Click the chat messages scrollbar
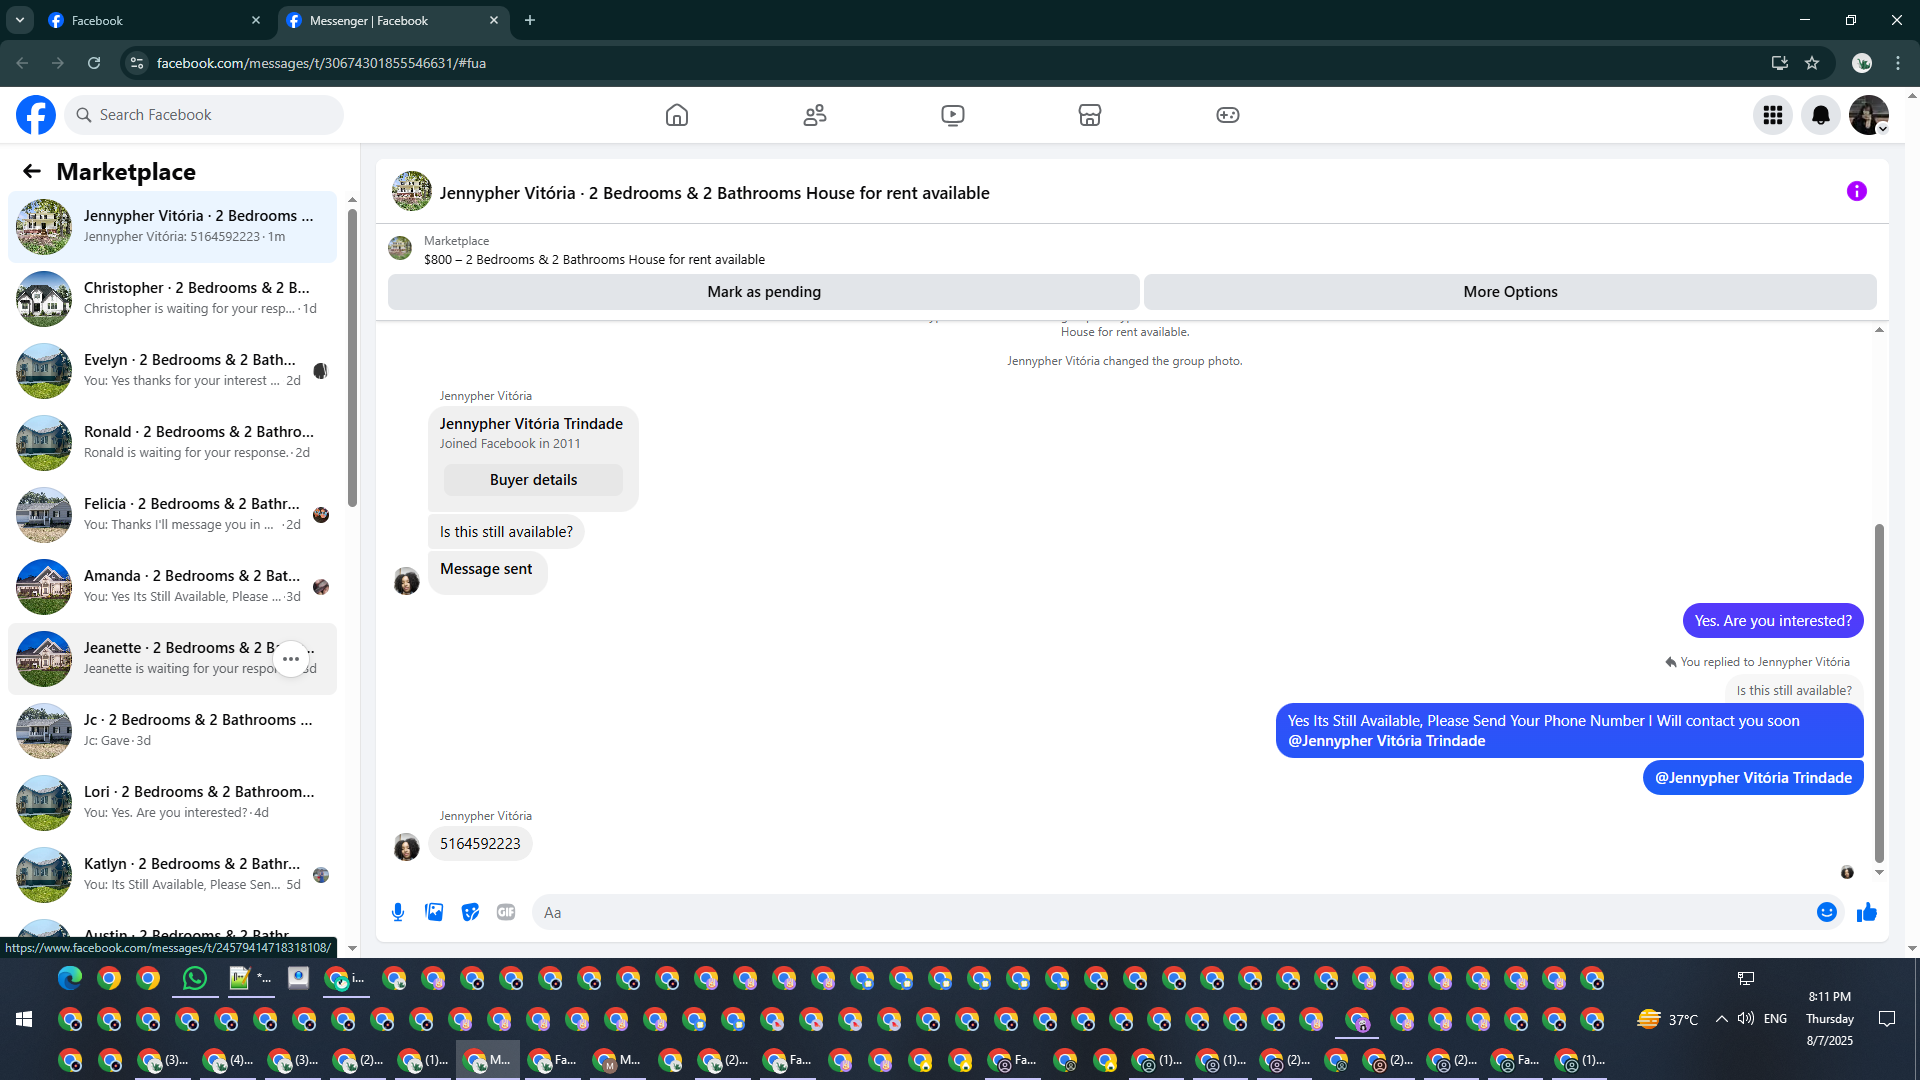The width and height of the screenshot is (1920, 1080). point(1879,692)
